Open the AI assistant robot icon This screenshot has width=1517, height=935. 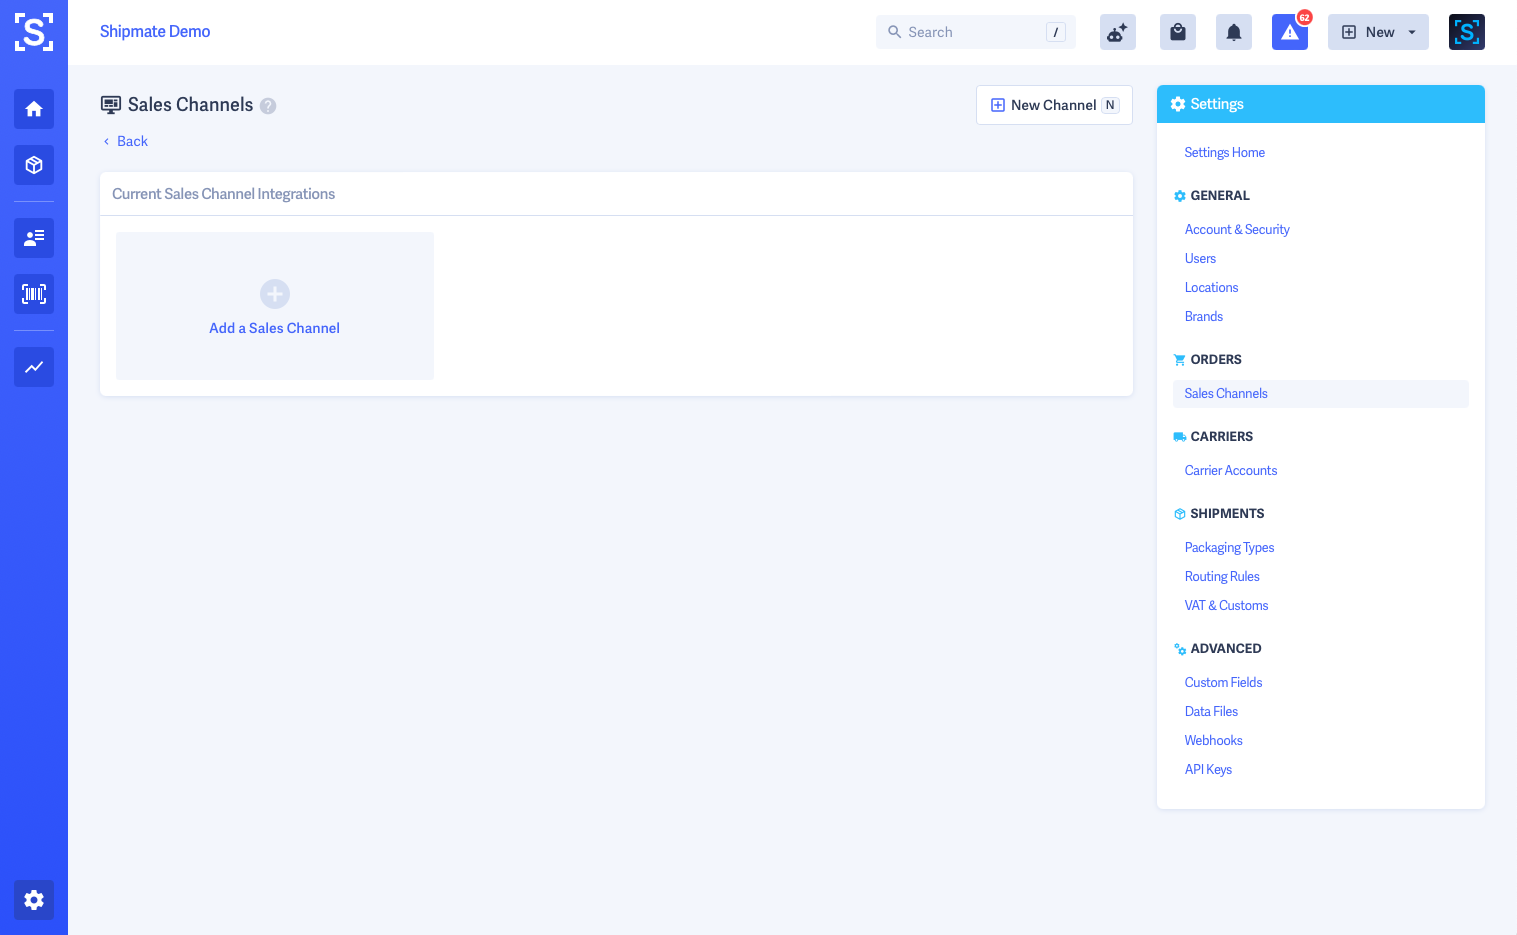(x=1117, y=31)
